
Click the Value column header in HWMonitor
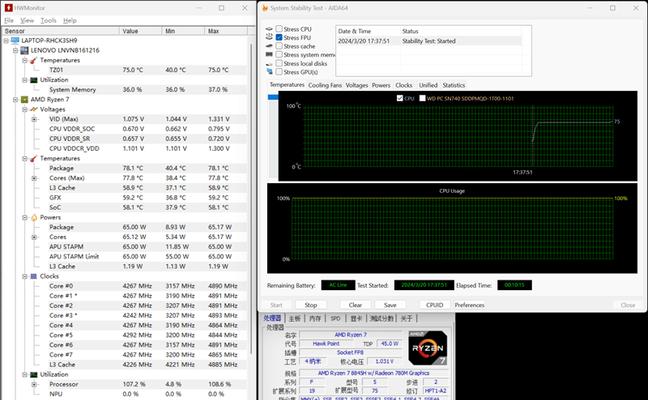click(141, 31)
